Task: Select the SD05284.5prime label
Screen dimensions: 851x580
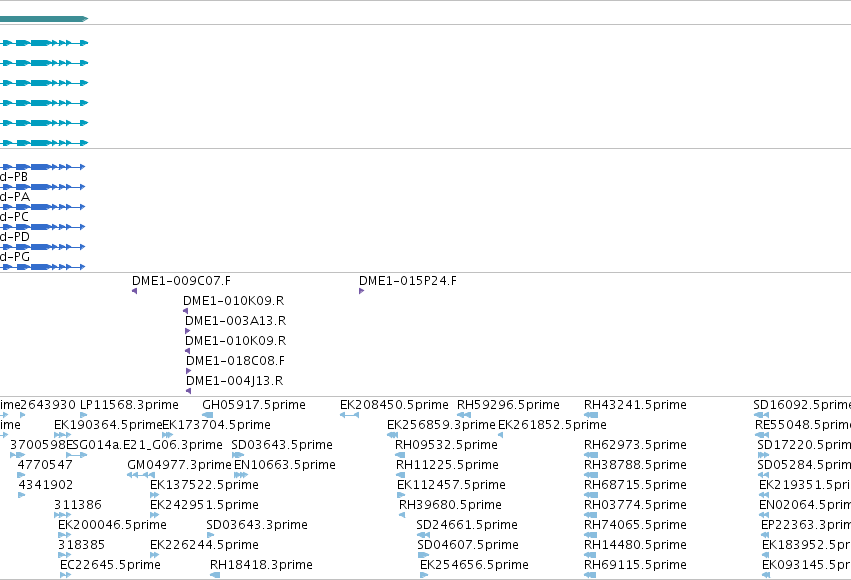Action: point(804,465)
